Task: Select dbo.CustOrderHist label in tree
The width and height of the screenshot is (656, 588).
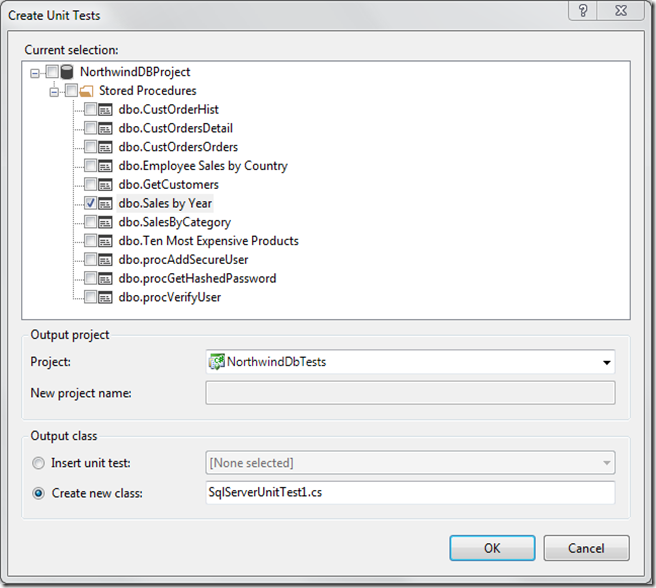Action: click(169, 110)
